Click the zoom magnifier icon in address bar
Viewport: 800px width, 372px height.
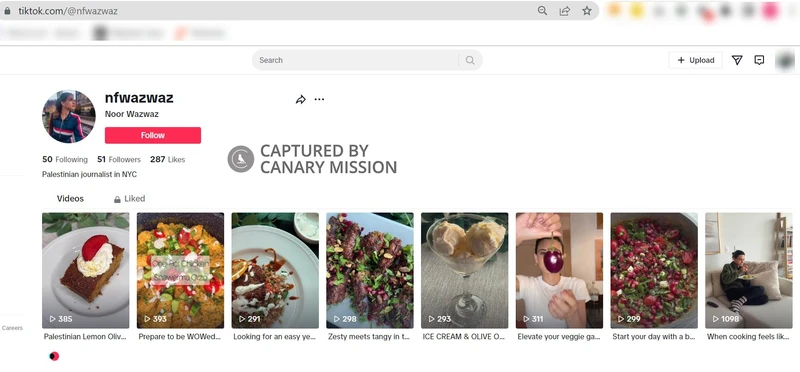[x=542, y=11]
